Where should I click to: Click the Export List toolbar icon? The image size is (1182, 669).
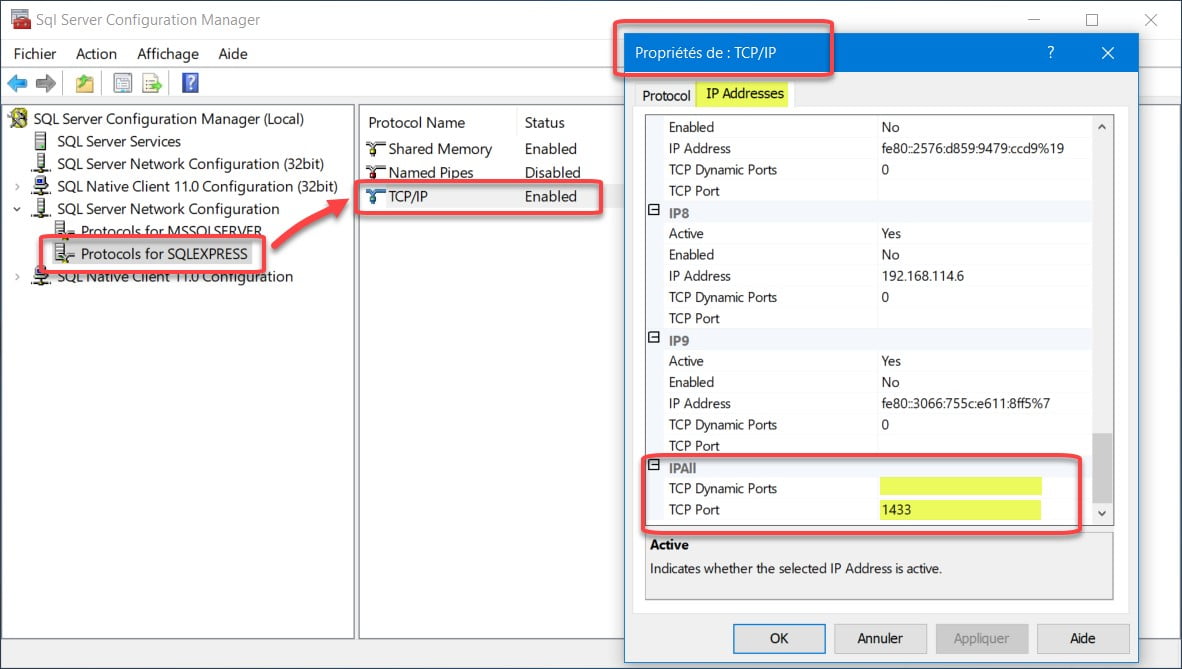[152, 84]
